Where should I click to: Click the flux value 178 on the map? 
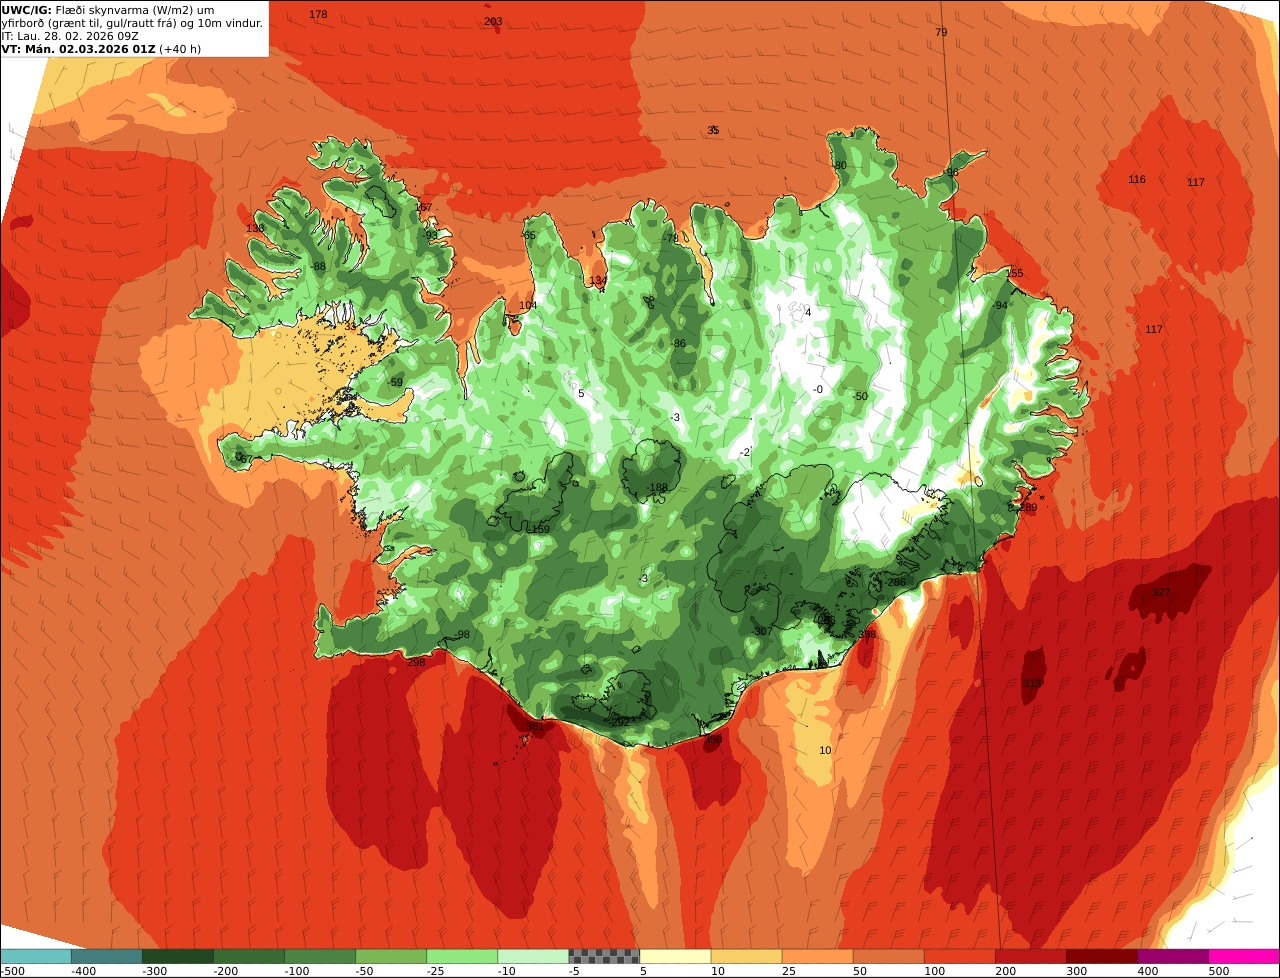(318, 14)
